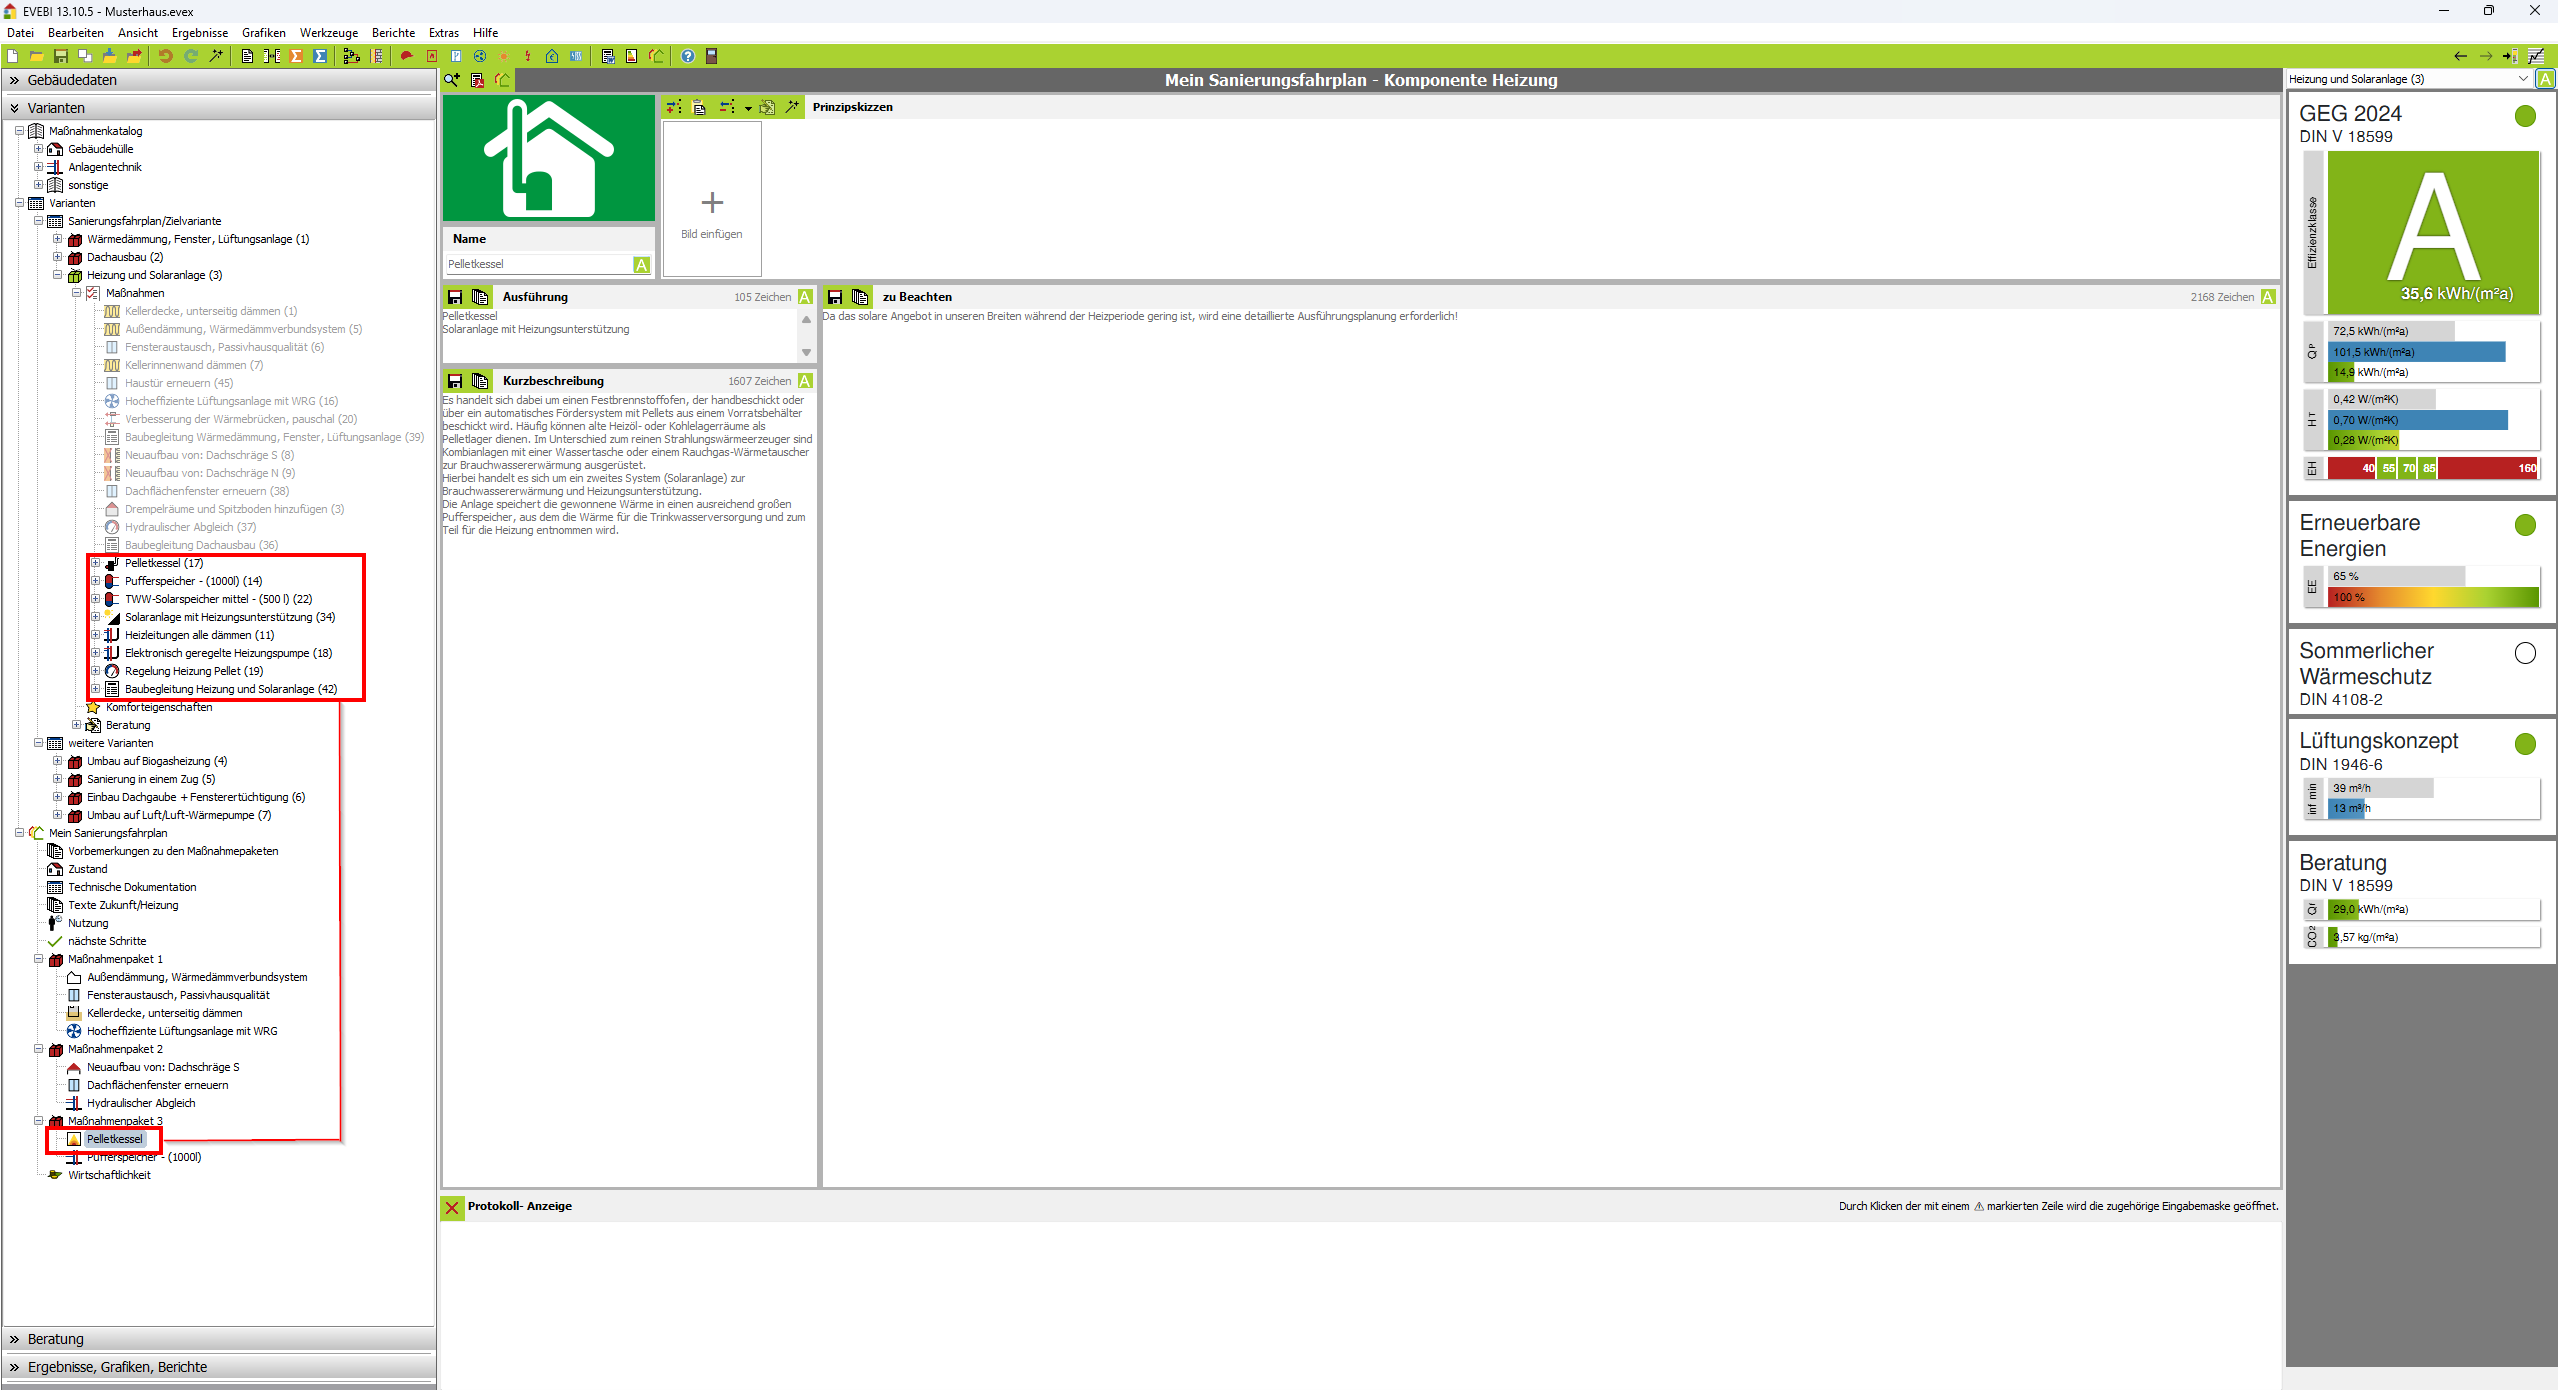Open the Berichte menu
This screenshot has width=2558, height=1390.
[x=393, y=33]
